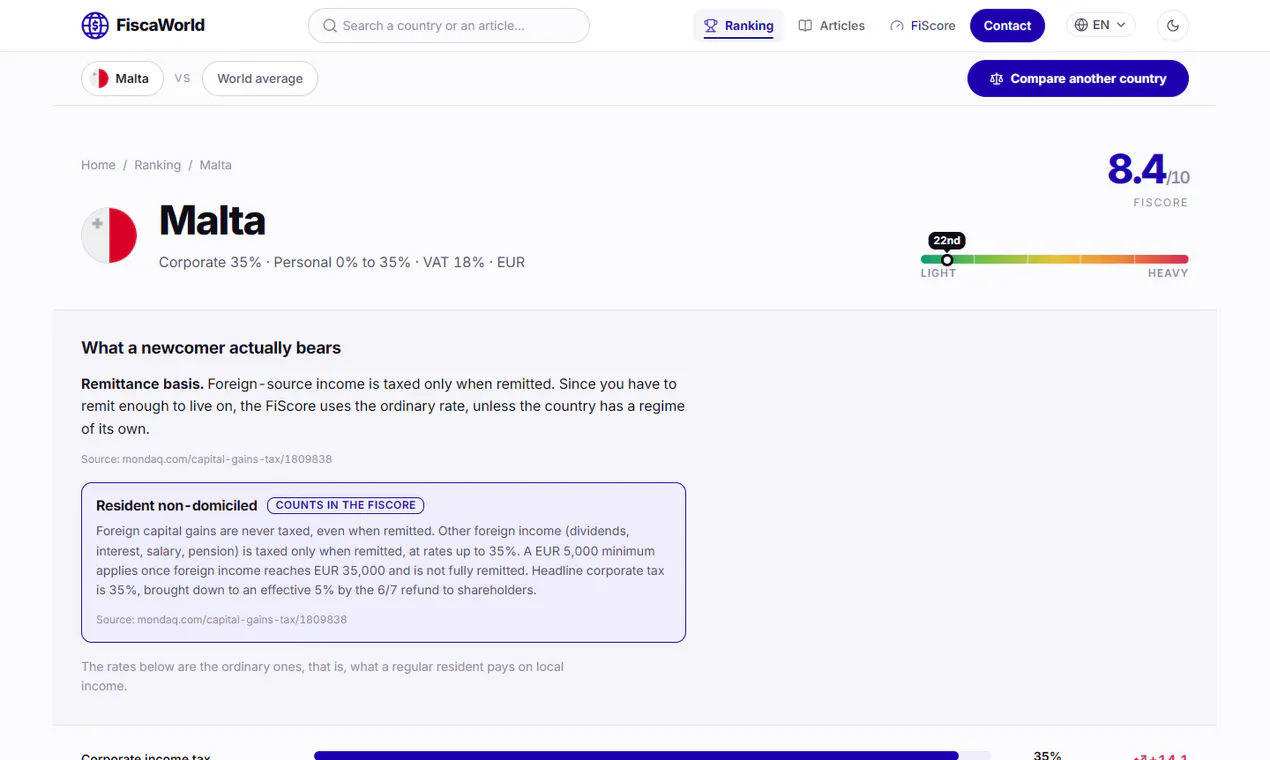Select the Malta country chip
Screen dimensions: 1270x760
pos(122,79)
